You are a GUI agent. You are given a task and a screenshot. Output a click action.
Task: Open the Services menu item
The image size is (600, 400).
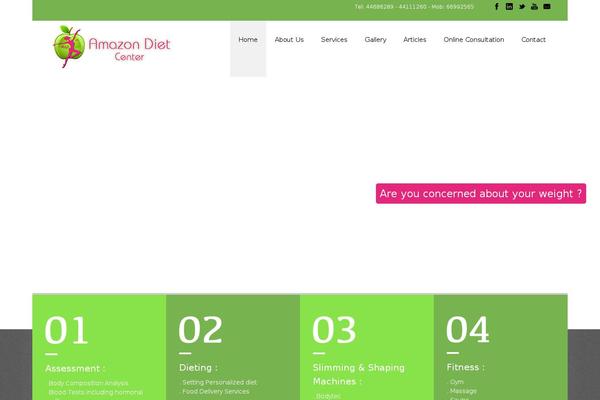click(334, 39)
